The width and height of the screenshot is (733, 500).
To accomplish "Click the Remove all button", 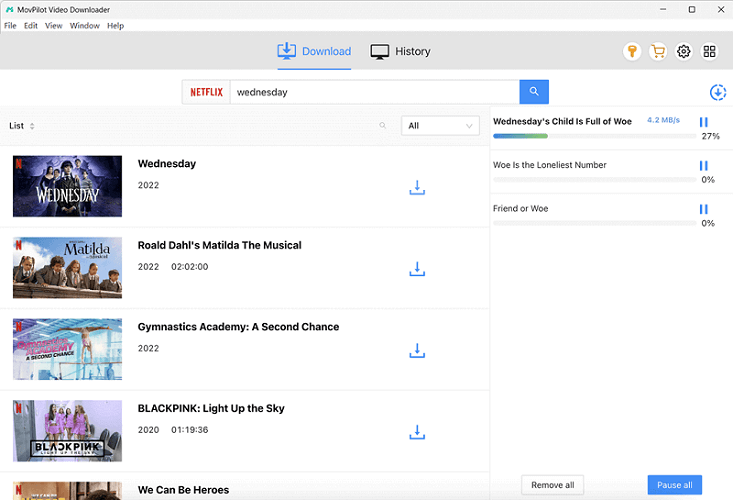I will [553, 485].
